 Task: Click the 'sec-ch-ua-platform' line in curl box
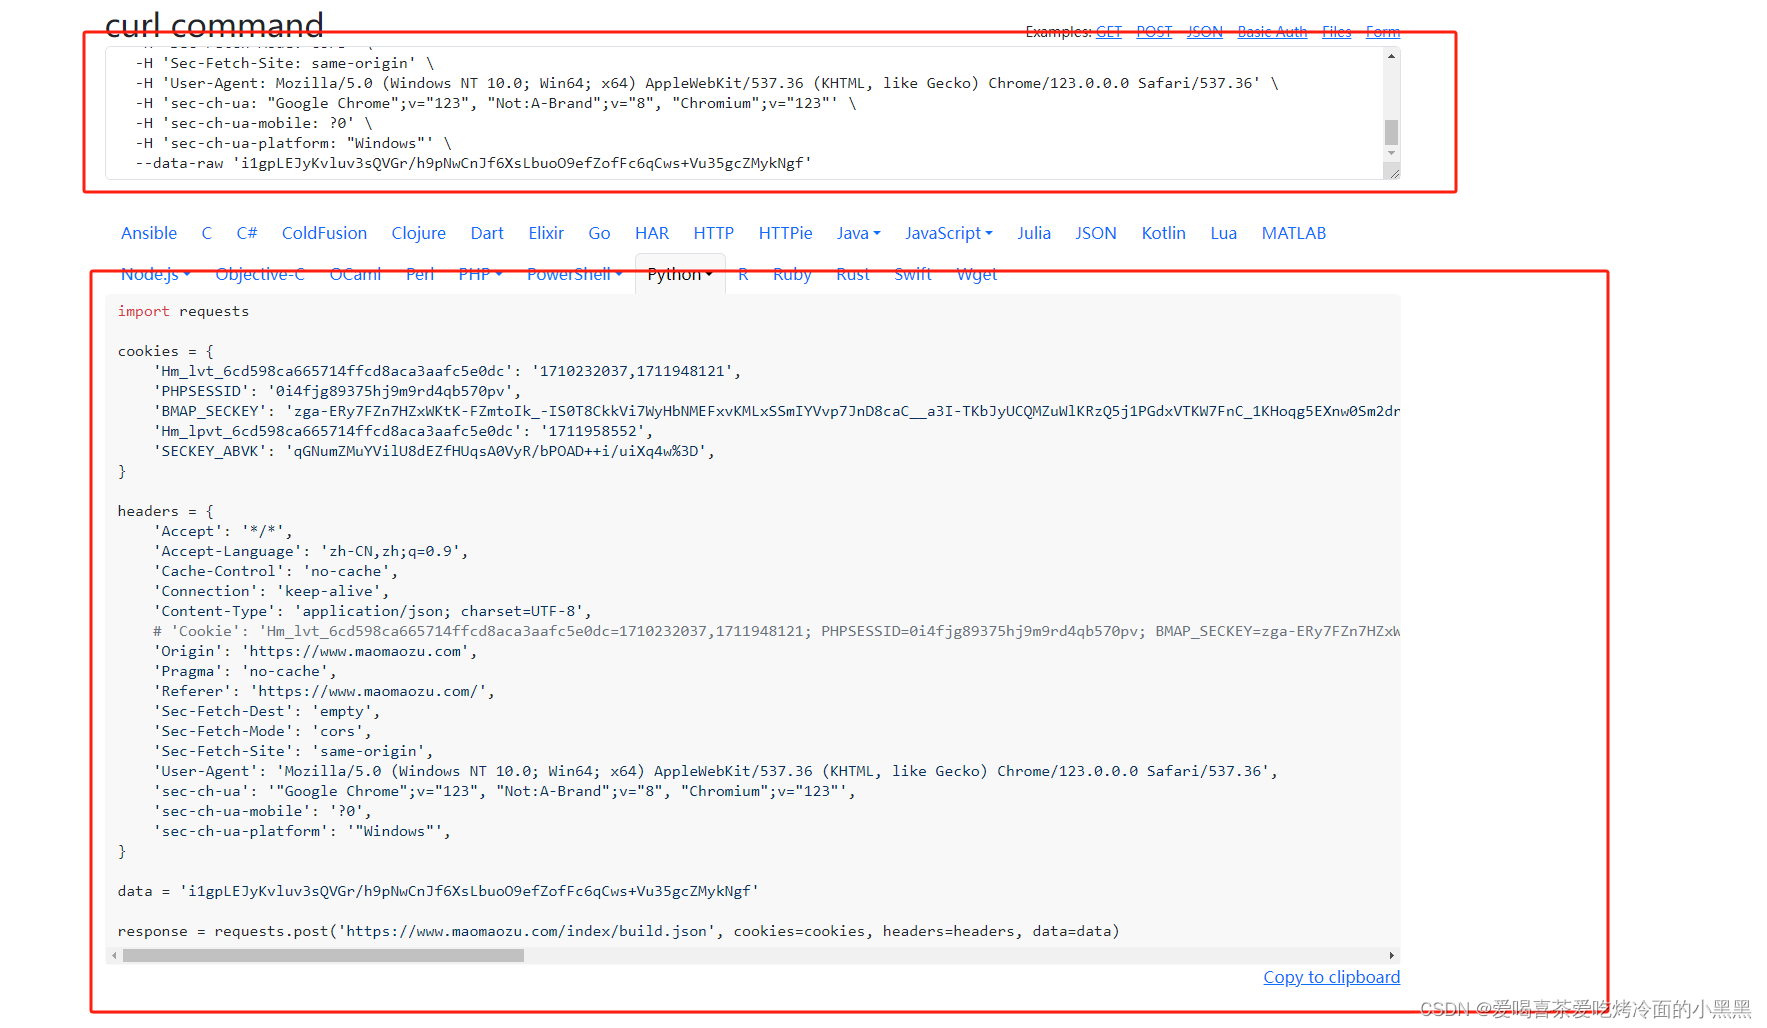(294, 143)
